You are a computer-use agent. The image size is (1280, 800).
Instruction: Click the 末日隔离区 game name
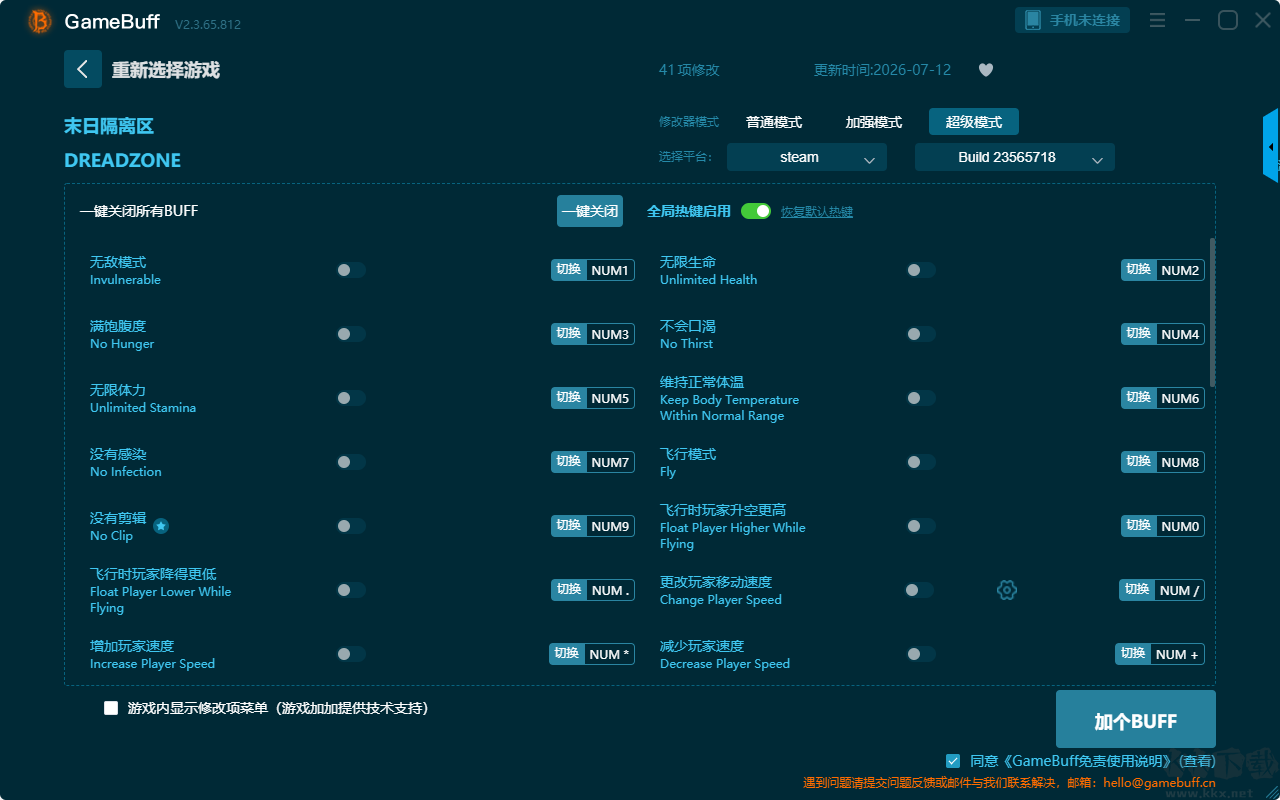(x=109, y=126)
